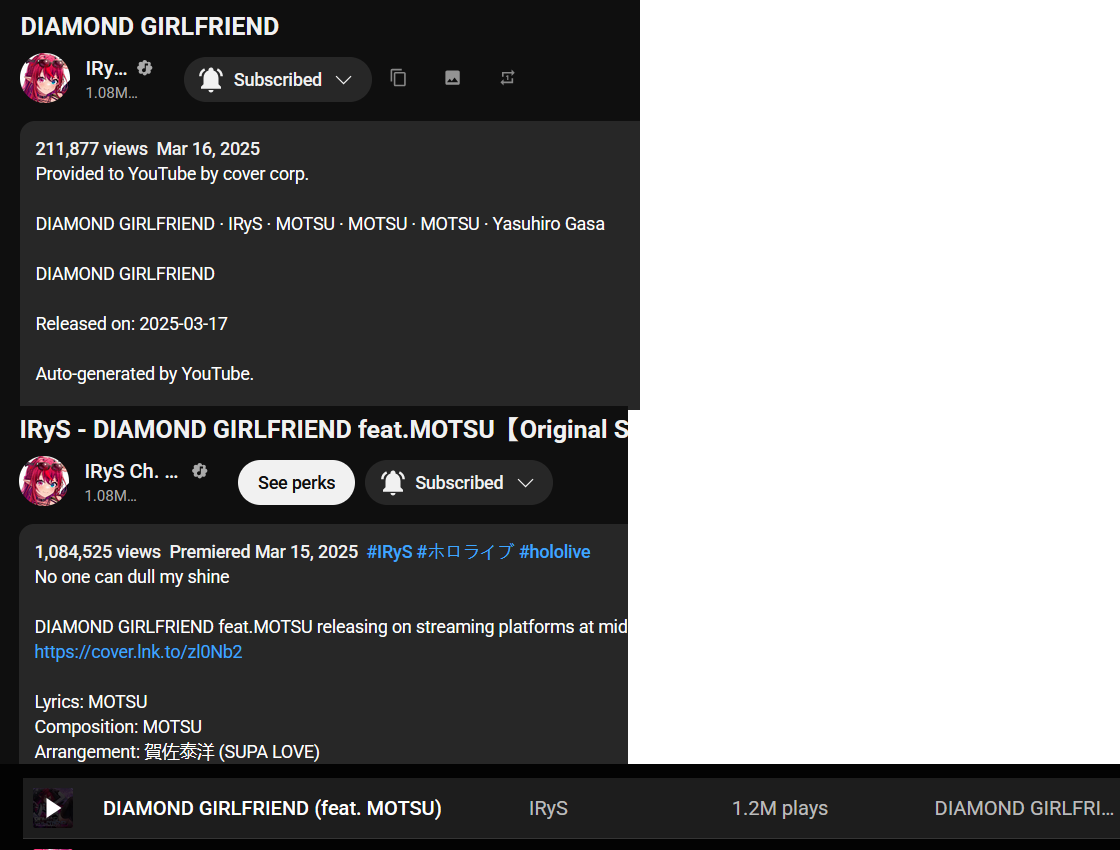Click the #hololive hashtag
The width and height of the screenshot is (1120, 850).
[x=554, y=551]
